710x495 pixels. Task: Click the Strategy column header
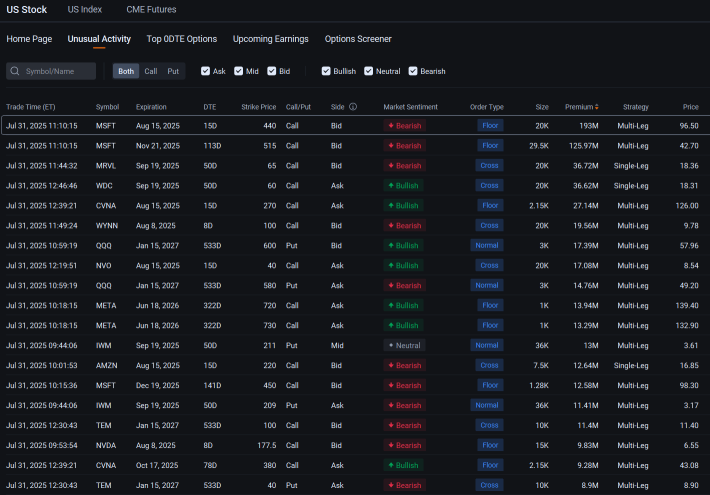(x=636, y=107)
